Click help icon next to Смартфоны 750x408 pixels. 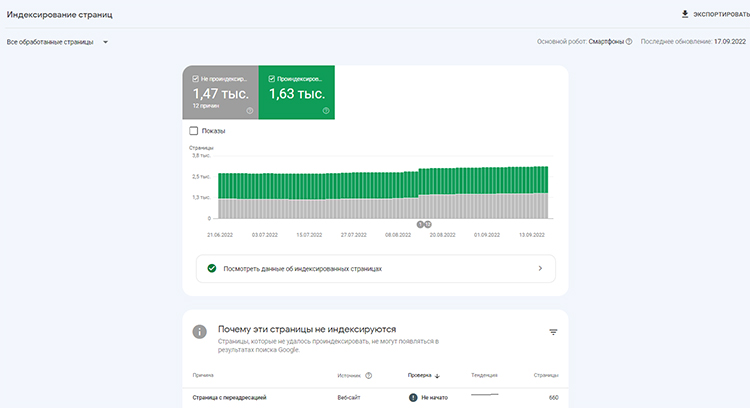629,42
